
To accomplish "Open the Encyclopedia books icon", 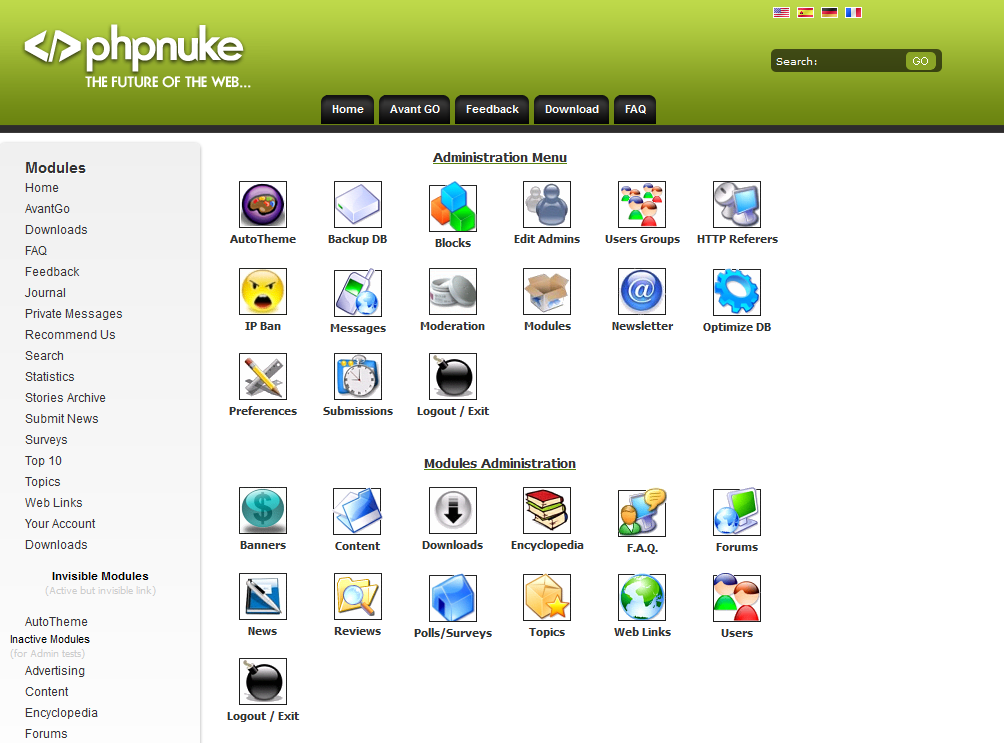I will (547, 510).
